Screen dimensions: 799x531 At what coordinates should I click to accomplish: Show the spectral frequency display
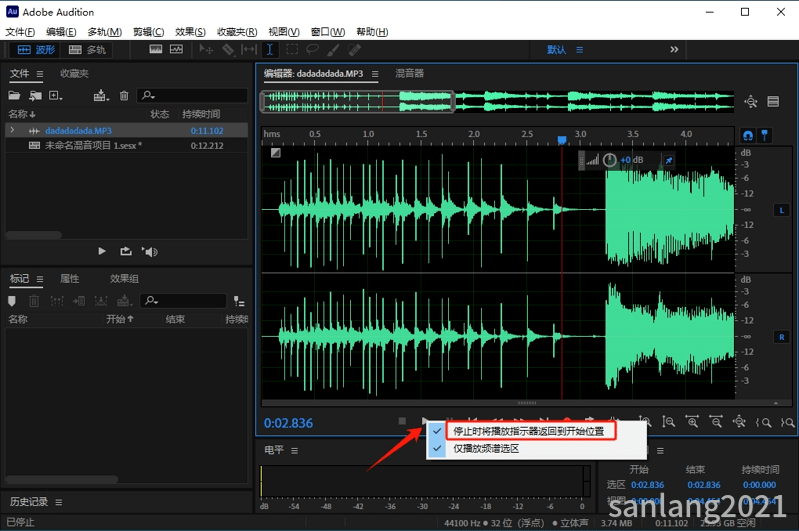(x=156, y=49)
